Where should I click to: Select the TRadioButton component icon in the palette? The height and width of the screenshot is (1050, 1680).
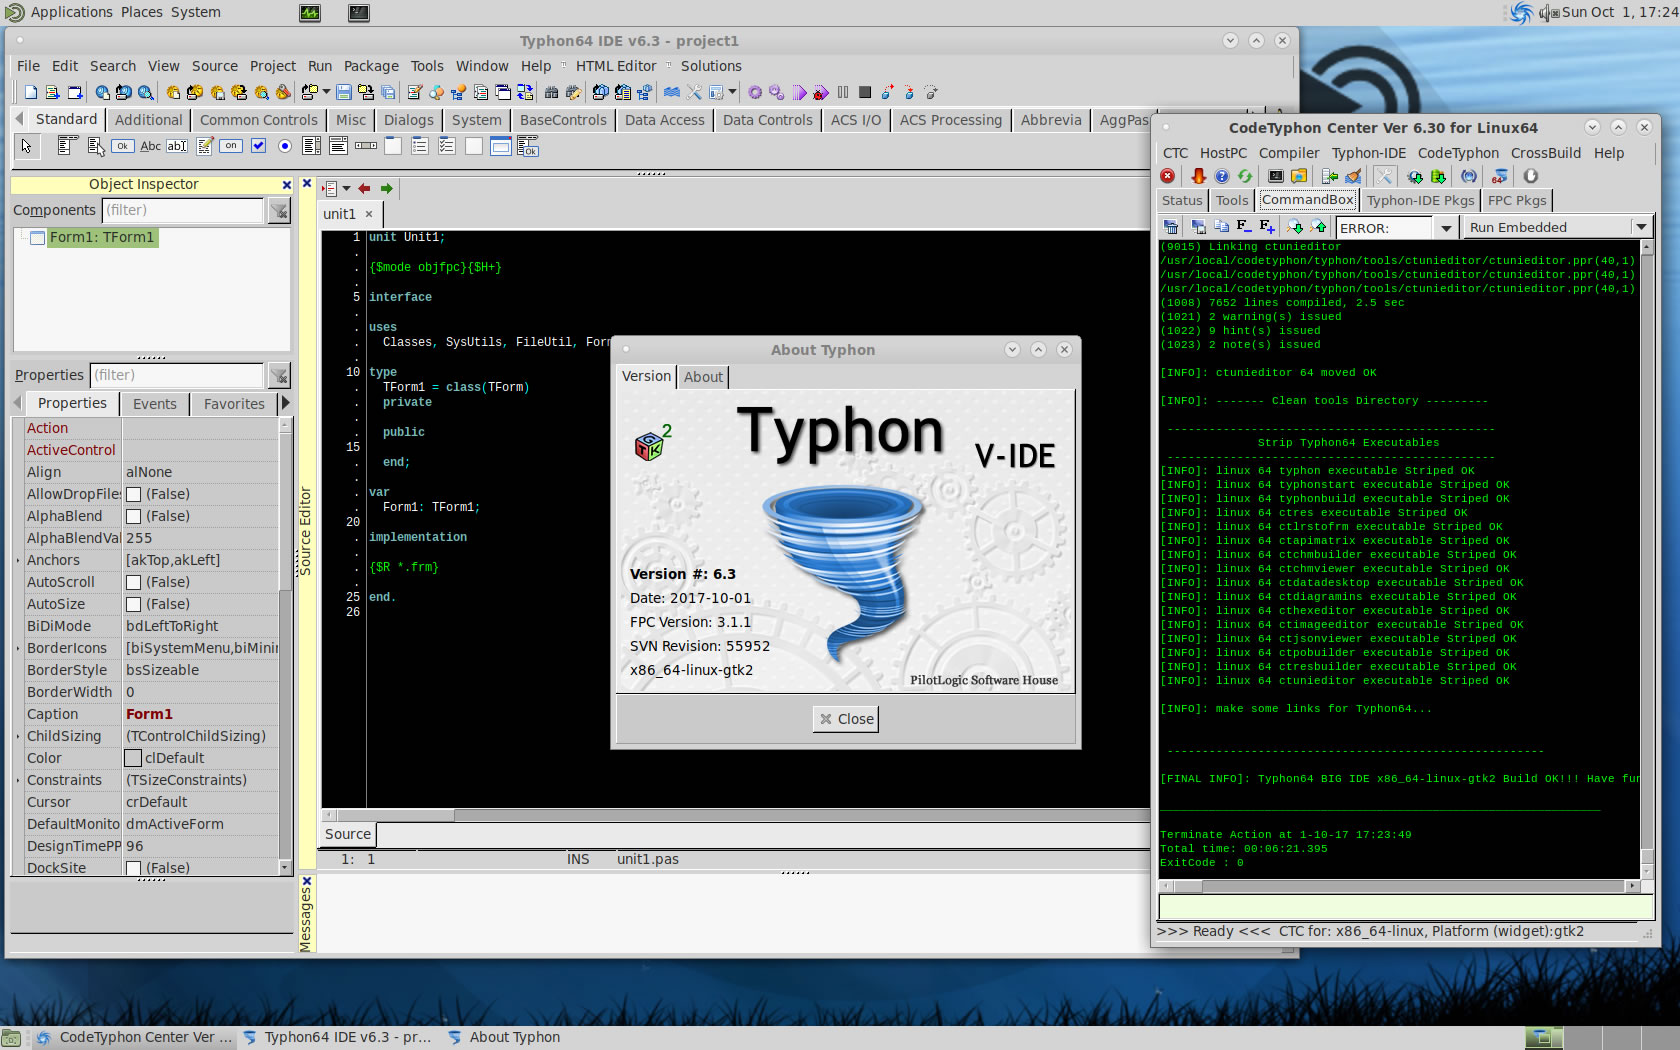[x=285, y=146]
